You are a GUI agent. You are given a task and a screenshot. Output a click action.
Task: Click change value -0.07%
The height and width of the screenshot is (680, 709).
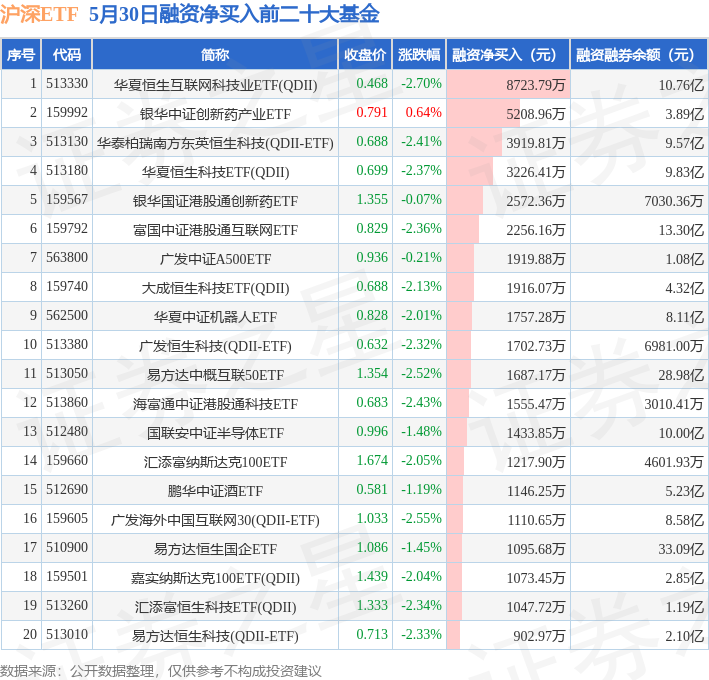click(421, 199)
